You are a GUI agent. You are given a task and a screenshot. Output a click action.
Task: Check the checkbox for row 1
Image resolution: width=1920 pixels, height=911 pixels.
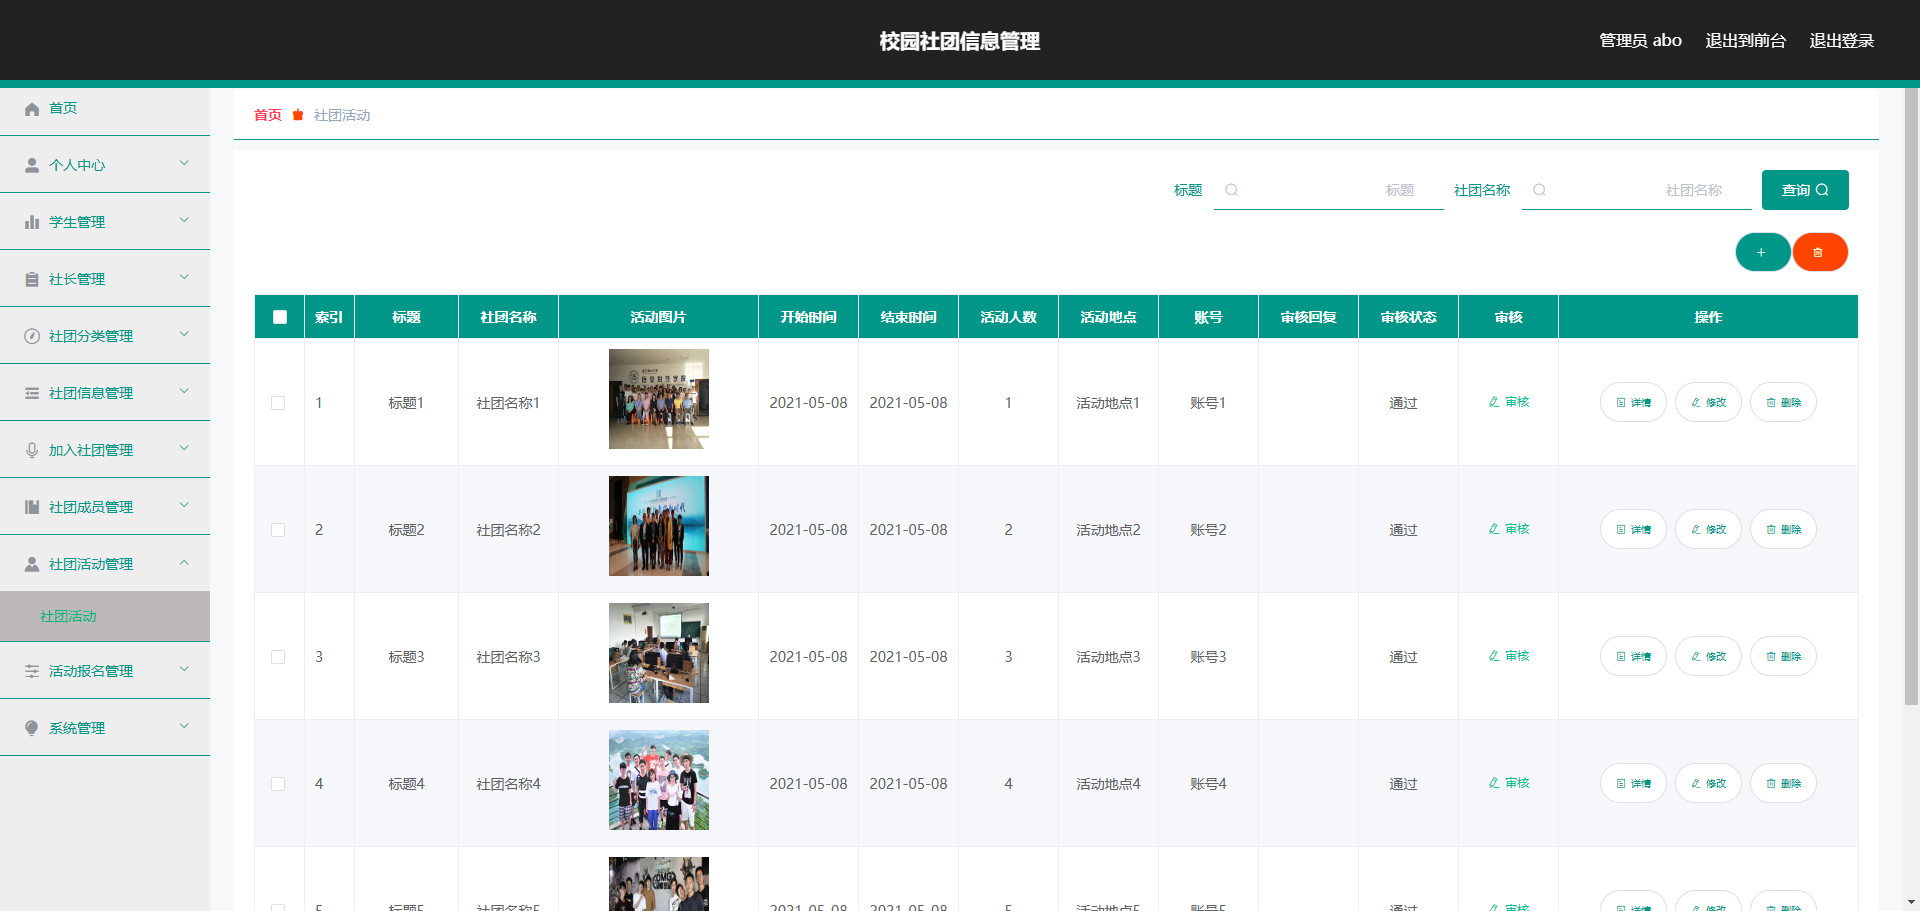278,403
